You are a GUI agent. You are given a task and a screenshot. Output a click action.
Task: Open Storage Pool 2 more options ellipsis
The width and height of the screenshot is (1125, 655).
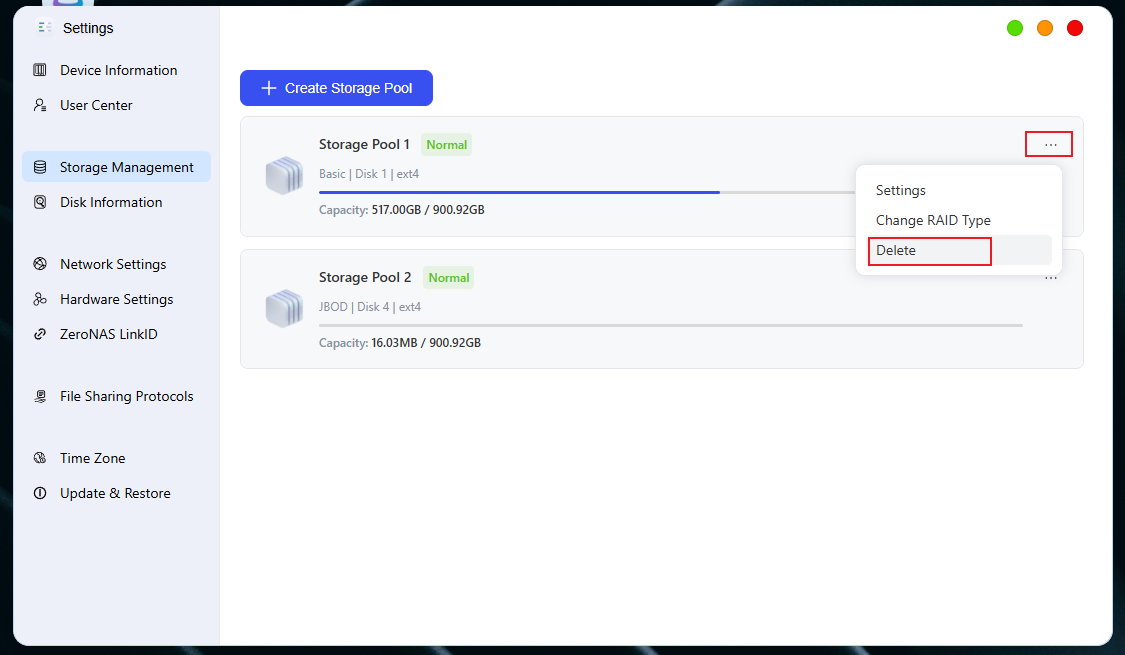tap(1050, 278)
